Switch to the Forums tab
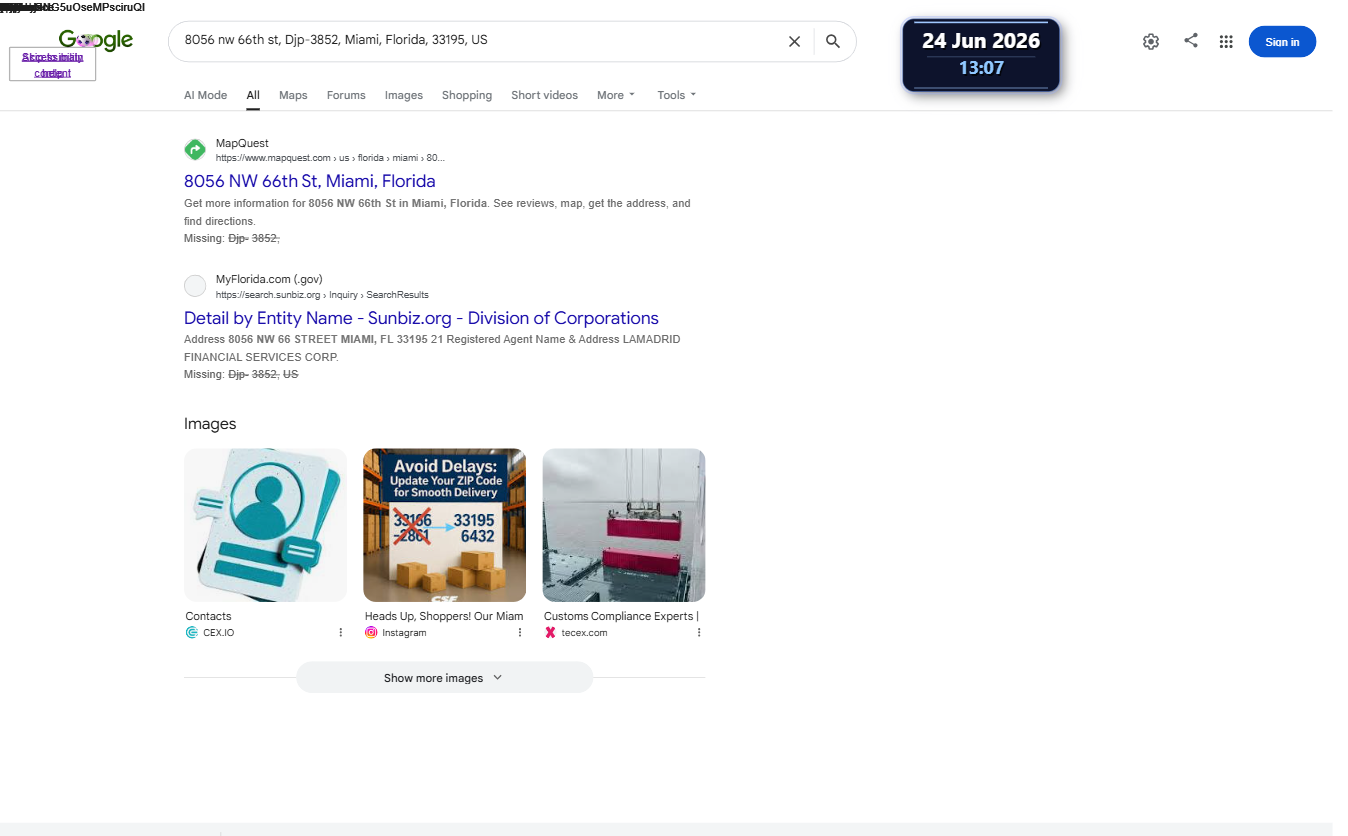 click(x=346, y=95)
